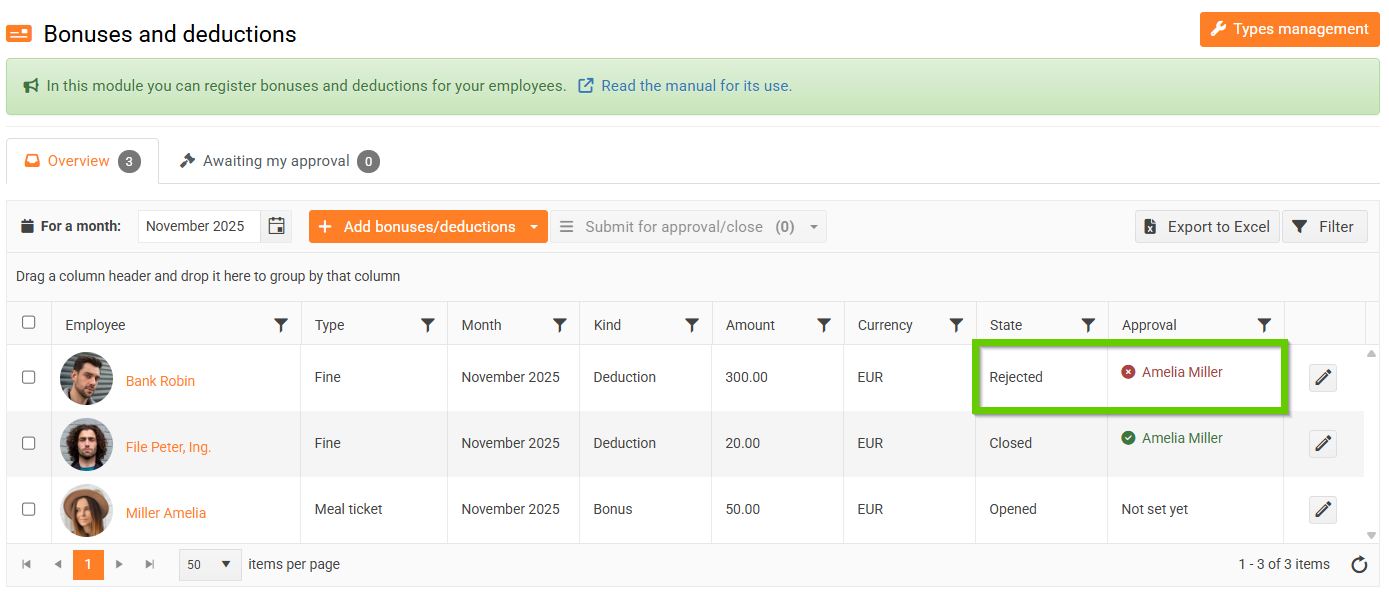Open the items per page dropdown
Image resolution: width=1389 pixels, height=592 pixels.
[211, 564]
